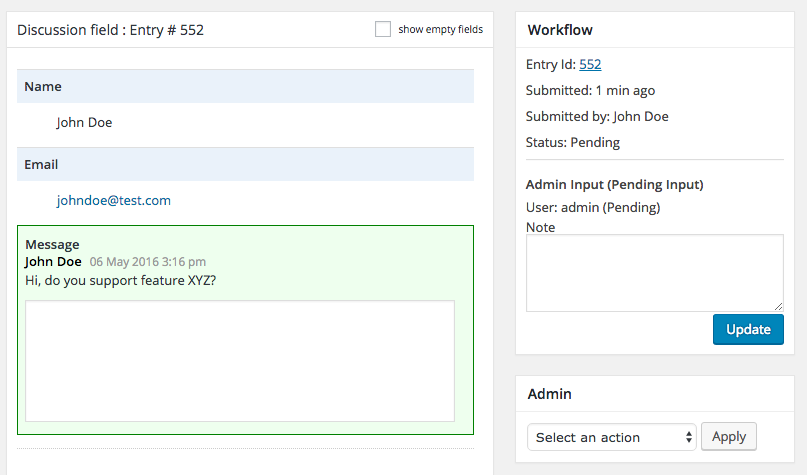807x475 pixels.
Task: Click the Admin Input (Pending Input) heading
Action: point(614,185)
